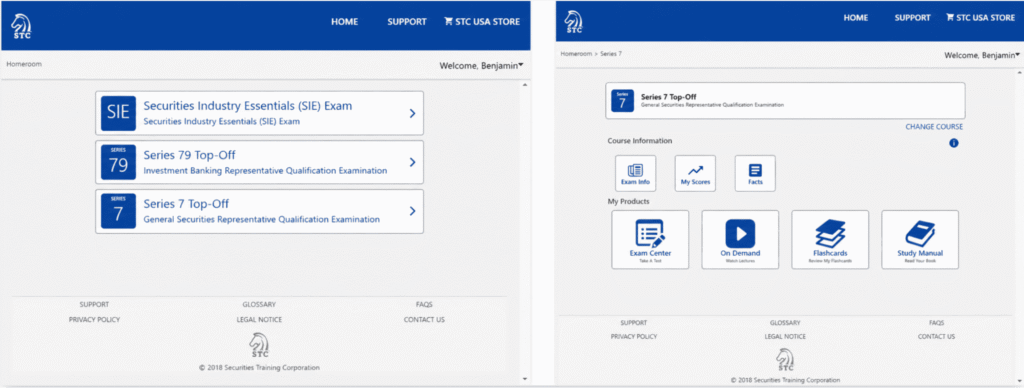Click 2018 Securities Training Corporation text, left window
The image size is (1024, 388).
pyautogui.click(x=259, y=368)
